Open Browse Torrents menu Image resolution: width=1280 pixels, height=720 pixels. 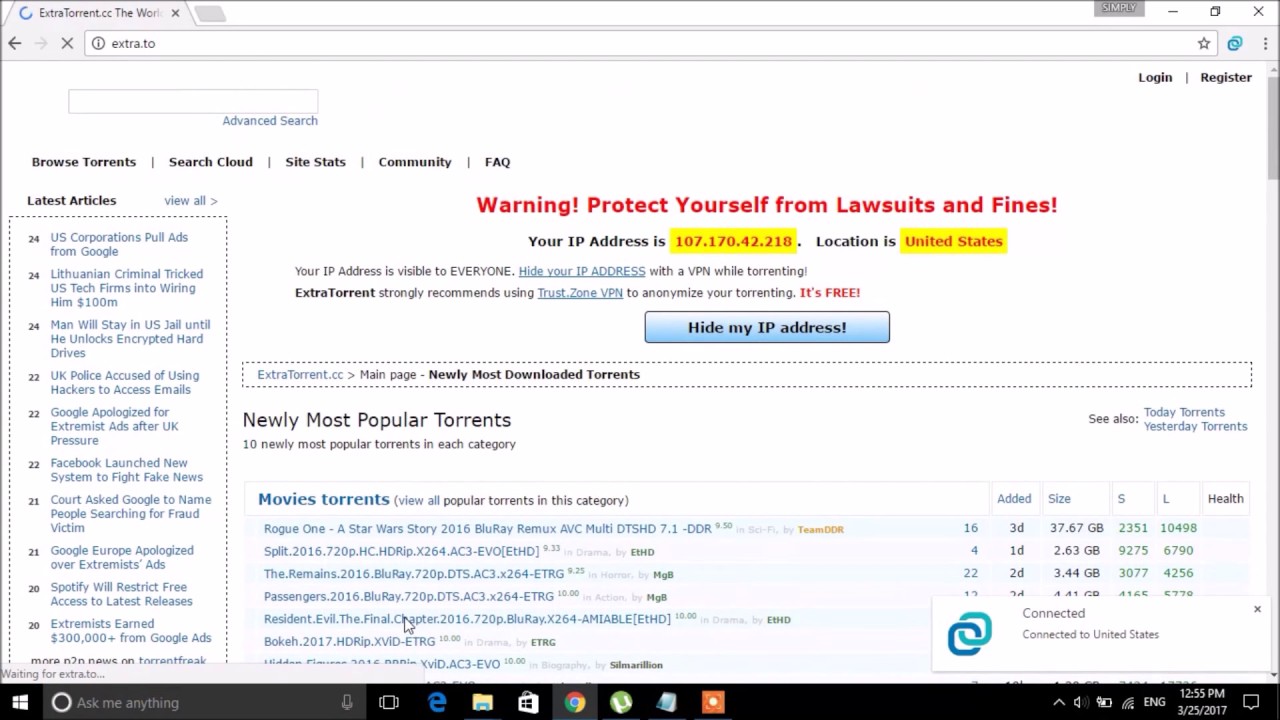coord(84,162)
